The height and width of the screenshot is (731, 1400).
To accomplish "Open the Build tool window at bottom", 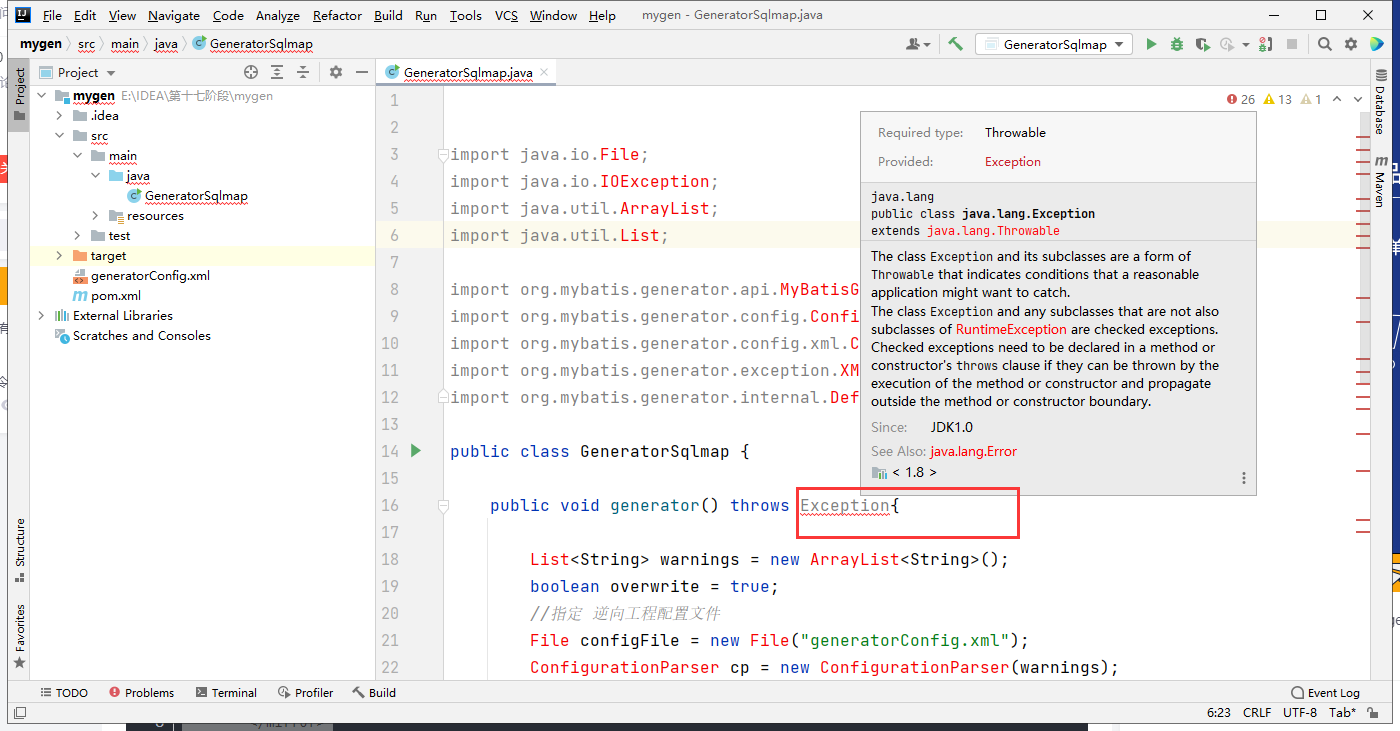I will pyautogui.click(x=374, y=692).
